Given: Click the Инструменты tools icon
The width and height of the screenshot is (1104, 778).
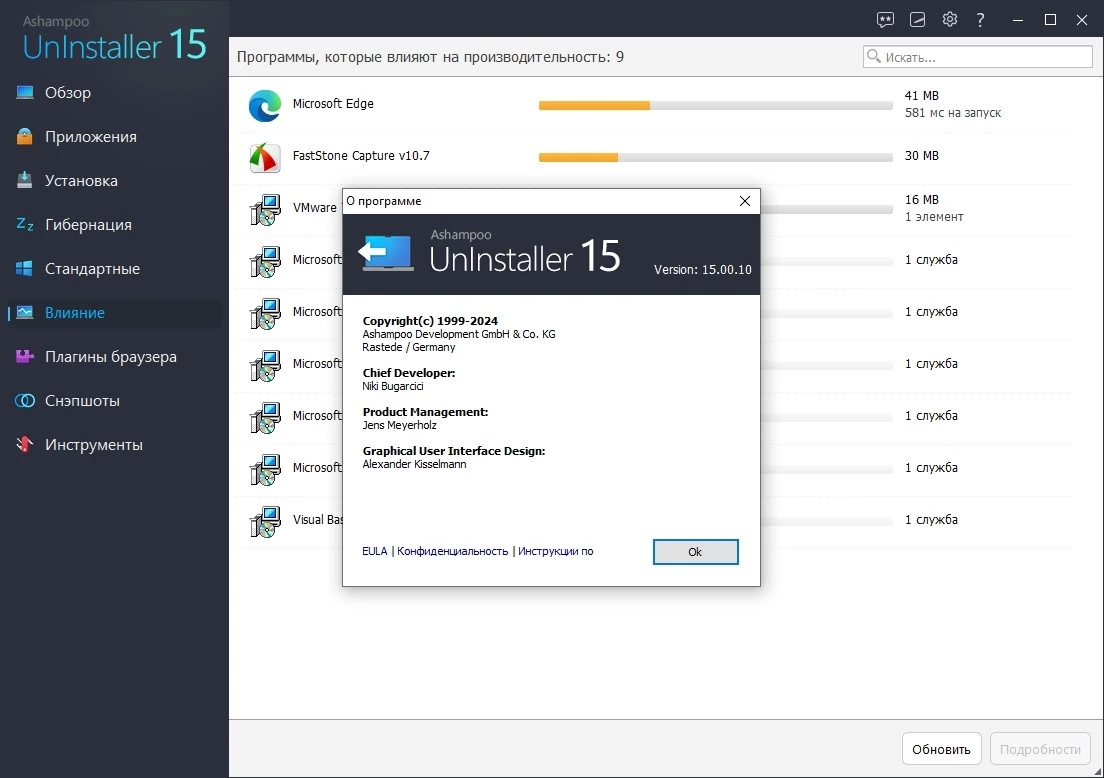Looking at the screenshot, I should [25, 444].
